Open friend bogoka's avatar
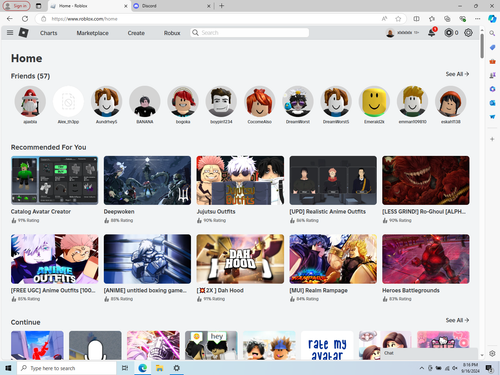The height and width of the screenshot is (375, 500). pos(183,101)
